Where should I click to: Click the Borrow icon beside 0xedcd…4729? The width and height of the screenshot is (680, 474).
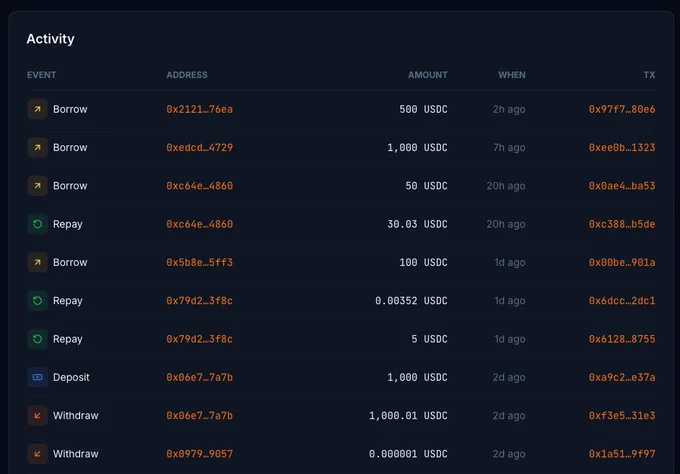[x=37, y=147]
